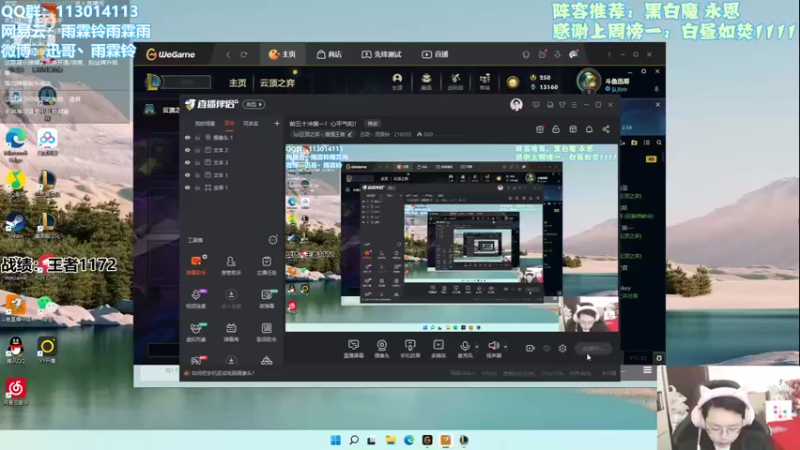Click the lock icon in stream toolbar
The height and width of the screenshot is (450, 800).
click(556, 129)
